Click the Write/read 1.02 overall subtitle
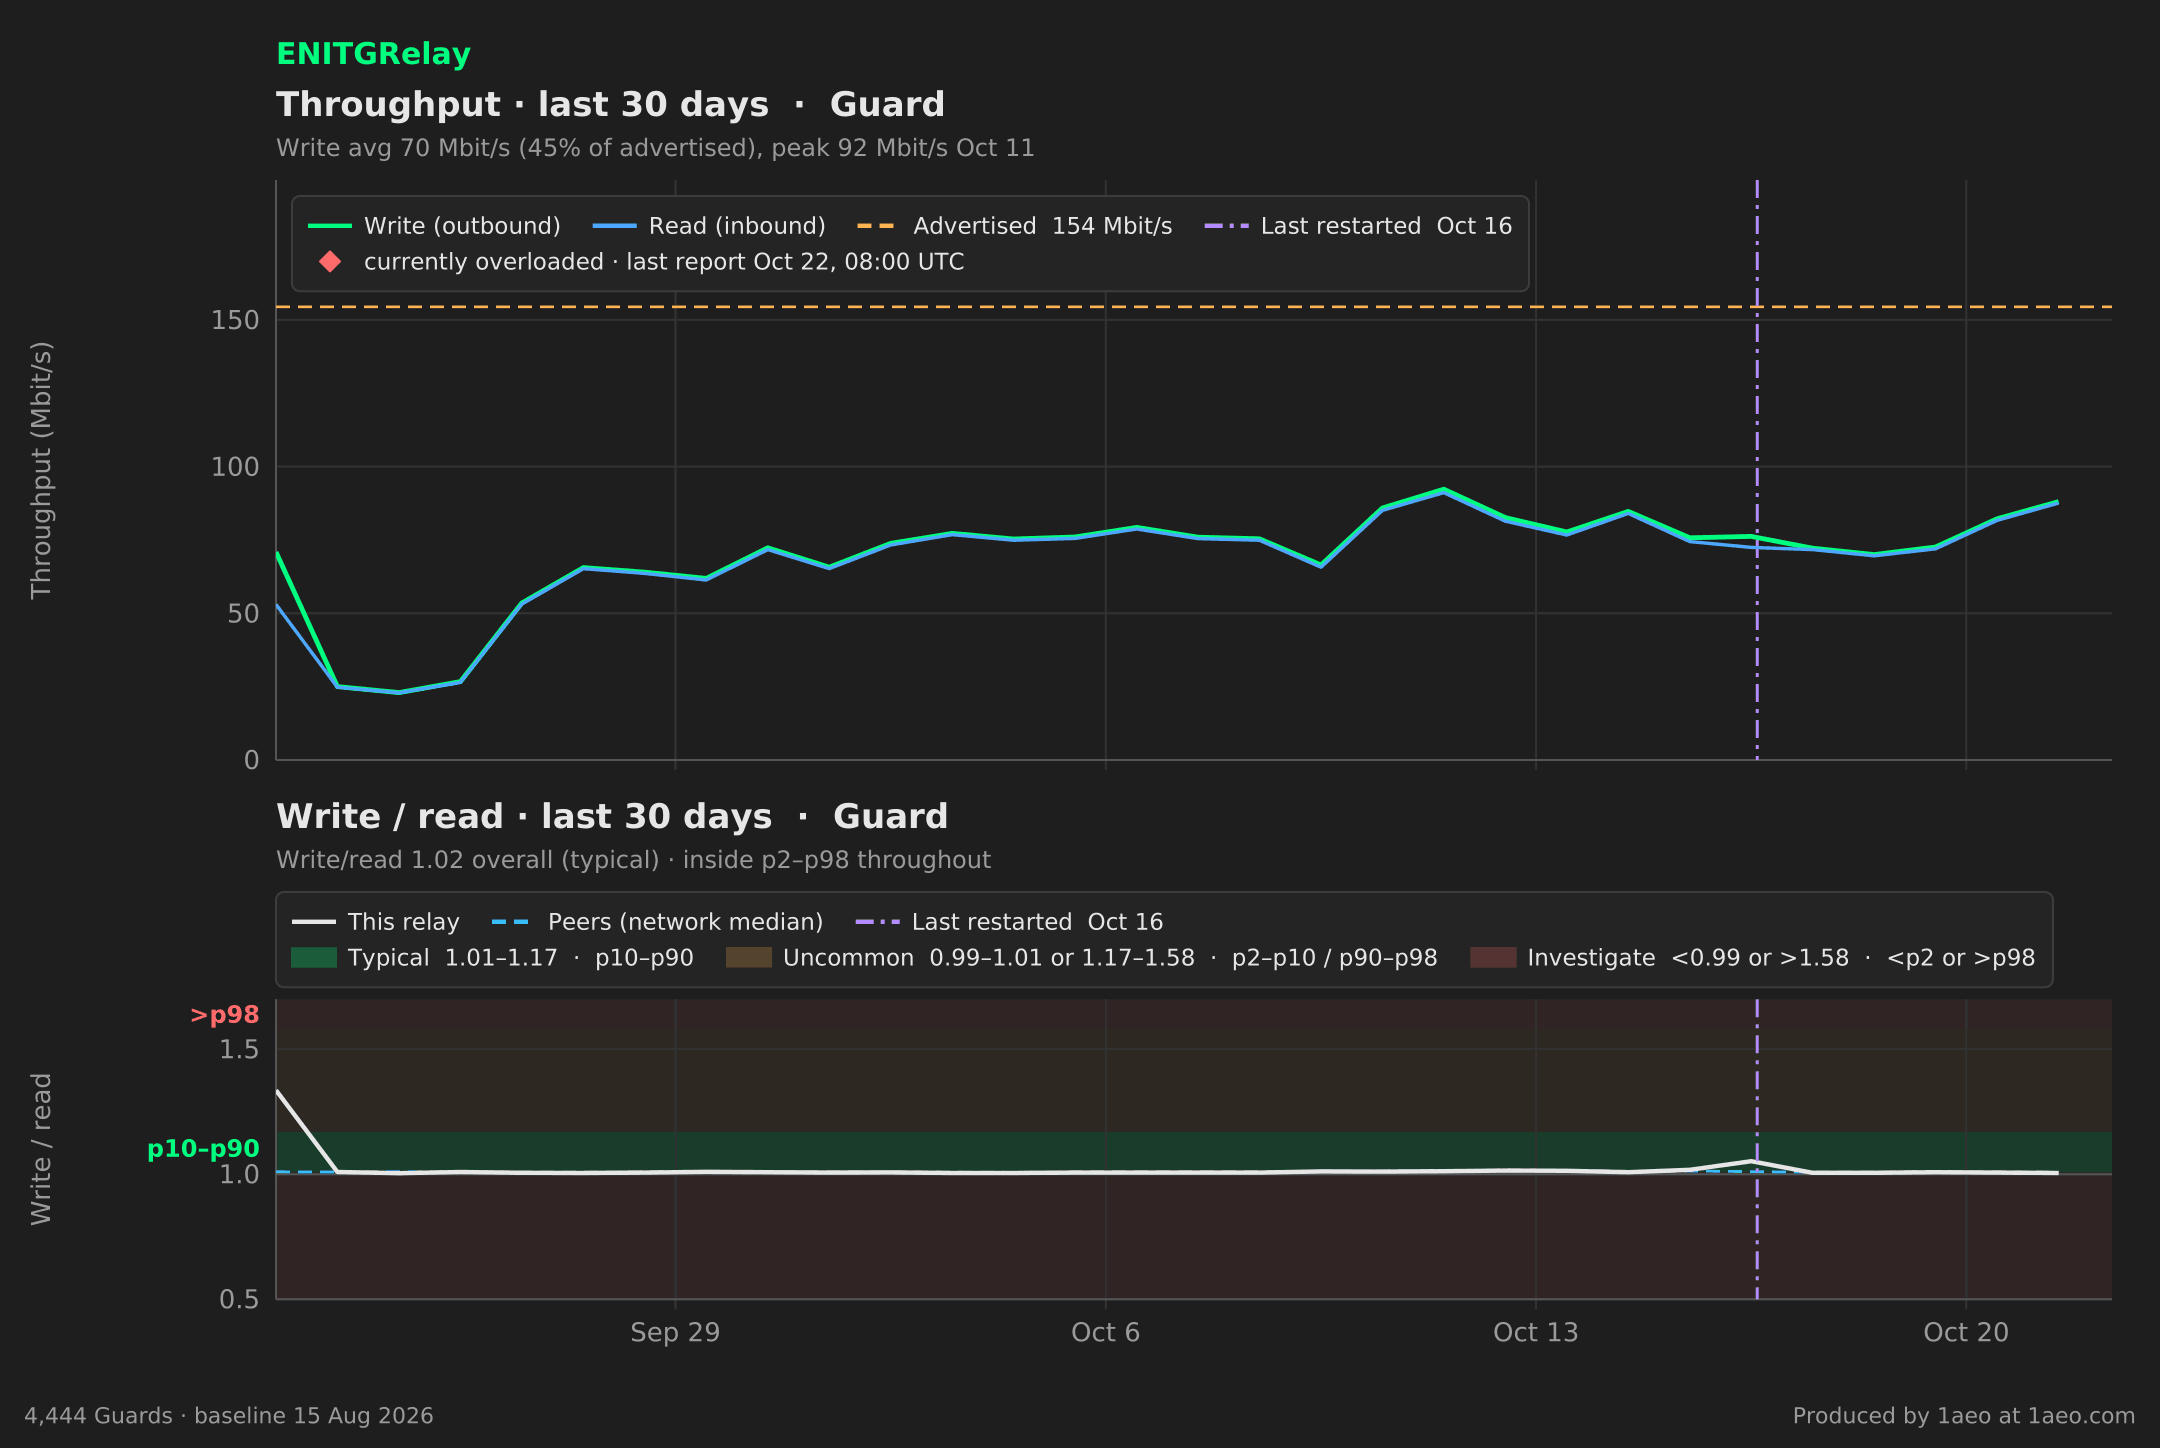Viewport: 2160px width, 1448px height. coord(633,860)
